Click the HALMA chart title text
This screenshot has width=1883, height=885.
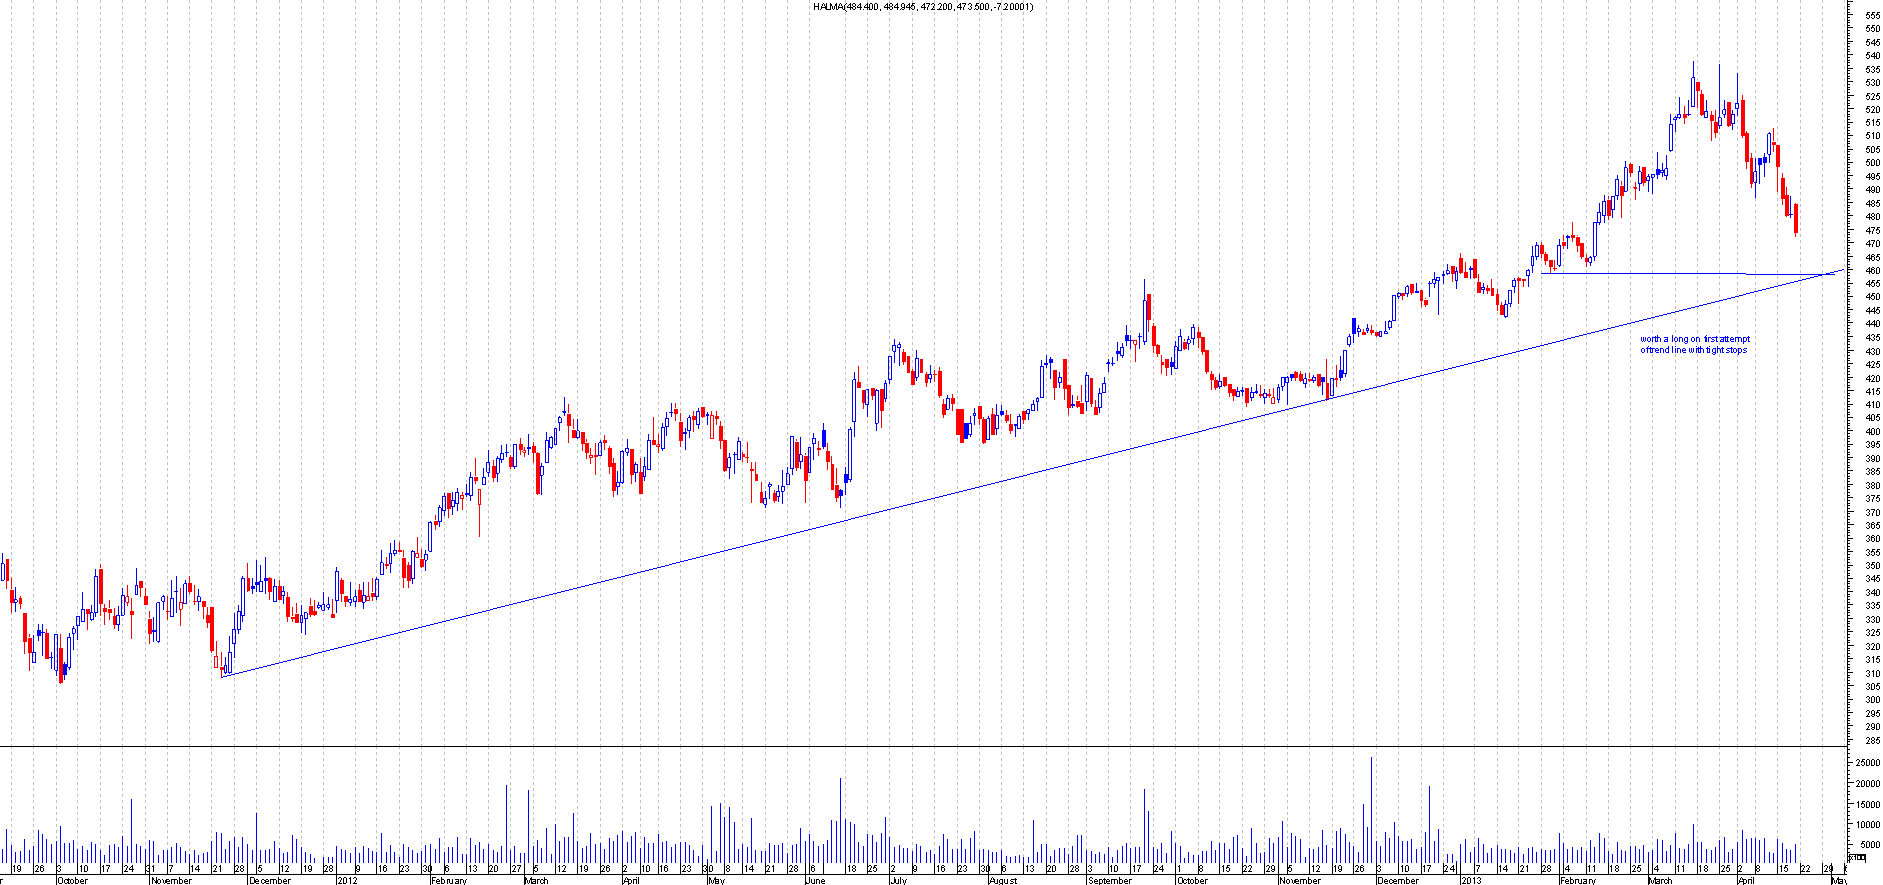click(923, 7)
